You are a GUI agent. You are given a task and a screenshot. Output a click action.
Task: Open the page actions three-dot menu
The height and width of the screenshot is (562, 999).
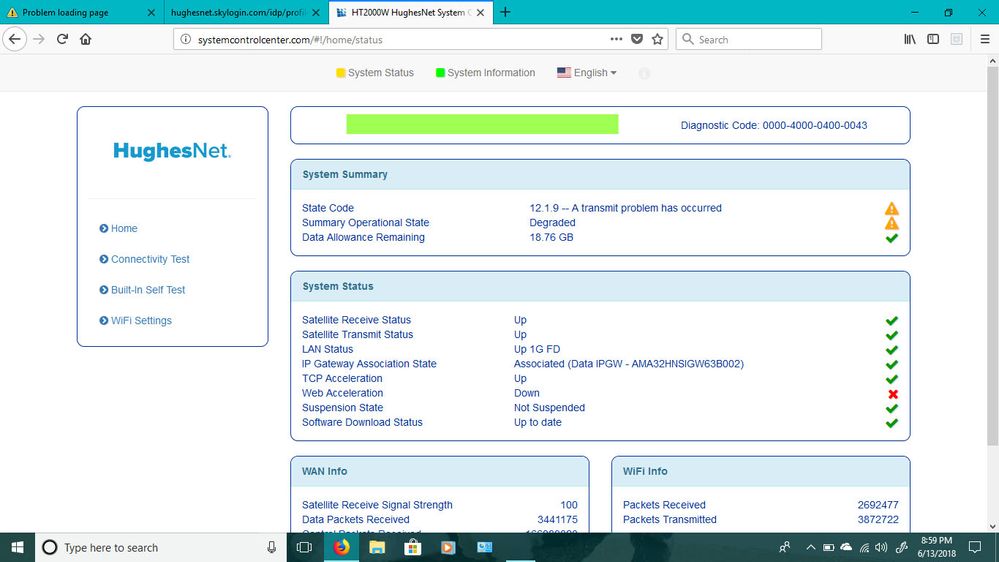[616, 39]
